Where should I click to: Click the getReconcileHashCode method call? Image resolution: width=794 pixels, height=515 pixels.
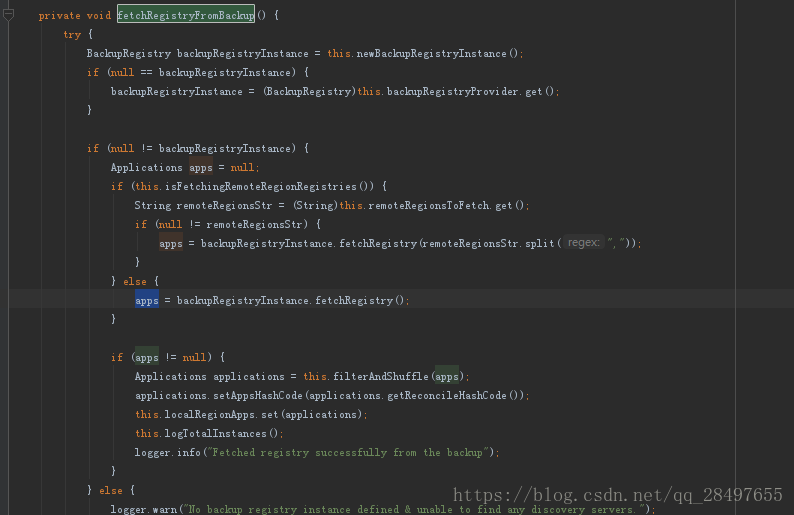tap(447, 395)
